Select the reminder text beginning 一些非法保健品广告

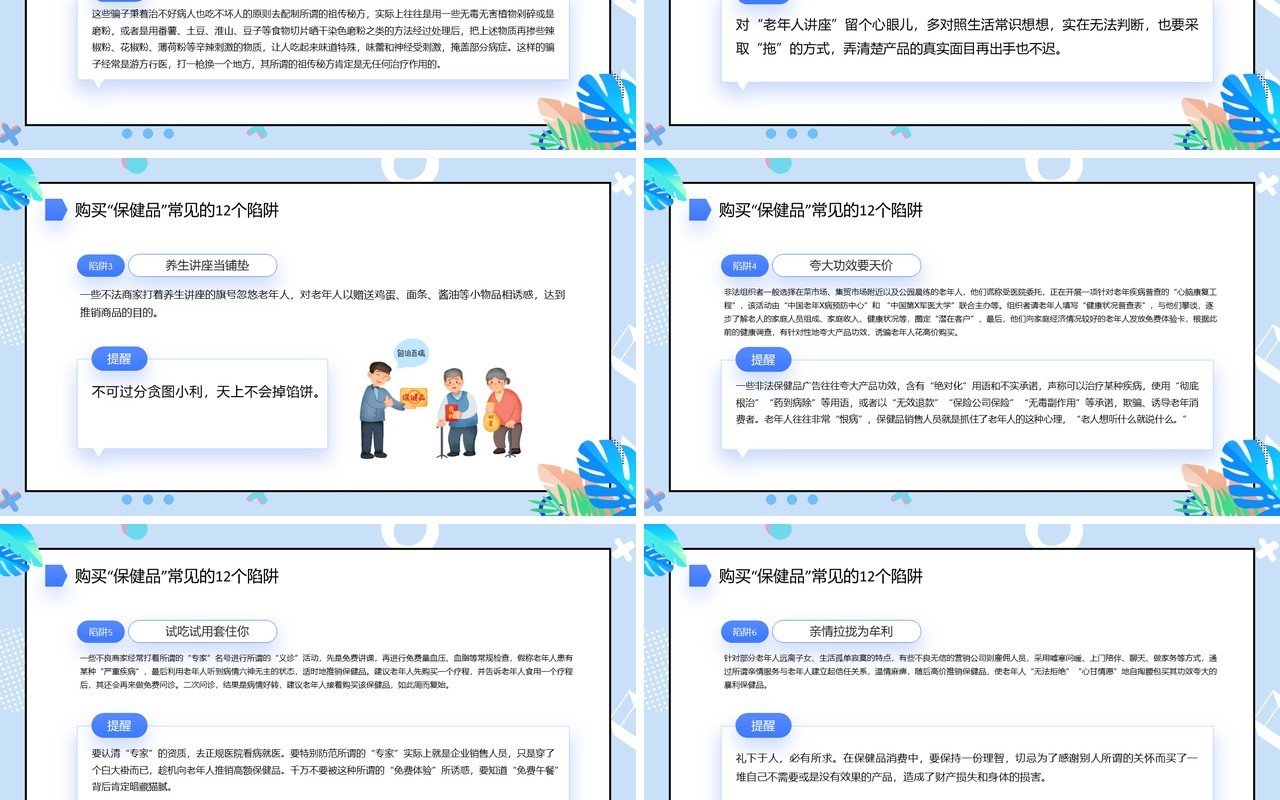point(966,402)
